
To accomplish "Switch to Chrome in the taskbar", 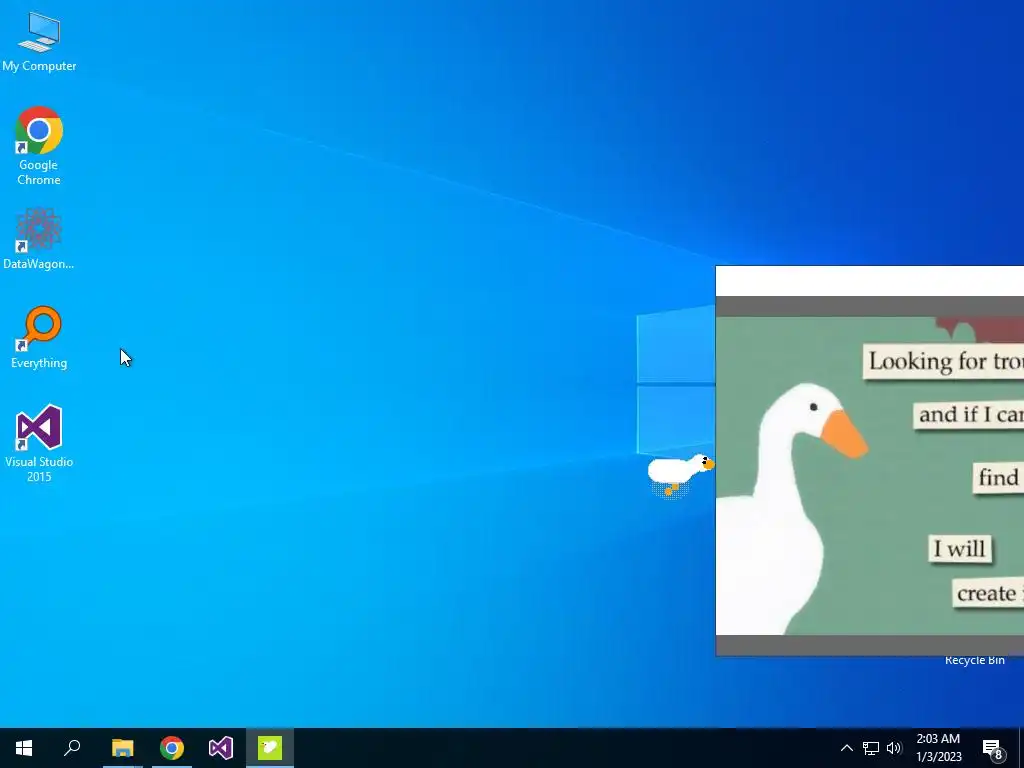I will tap(172, 748).
